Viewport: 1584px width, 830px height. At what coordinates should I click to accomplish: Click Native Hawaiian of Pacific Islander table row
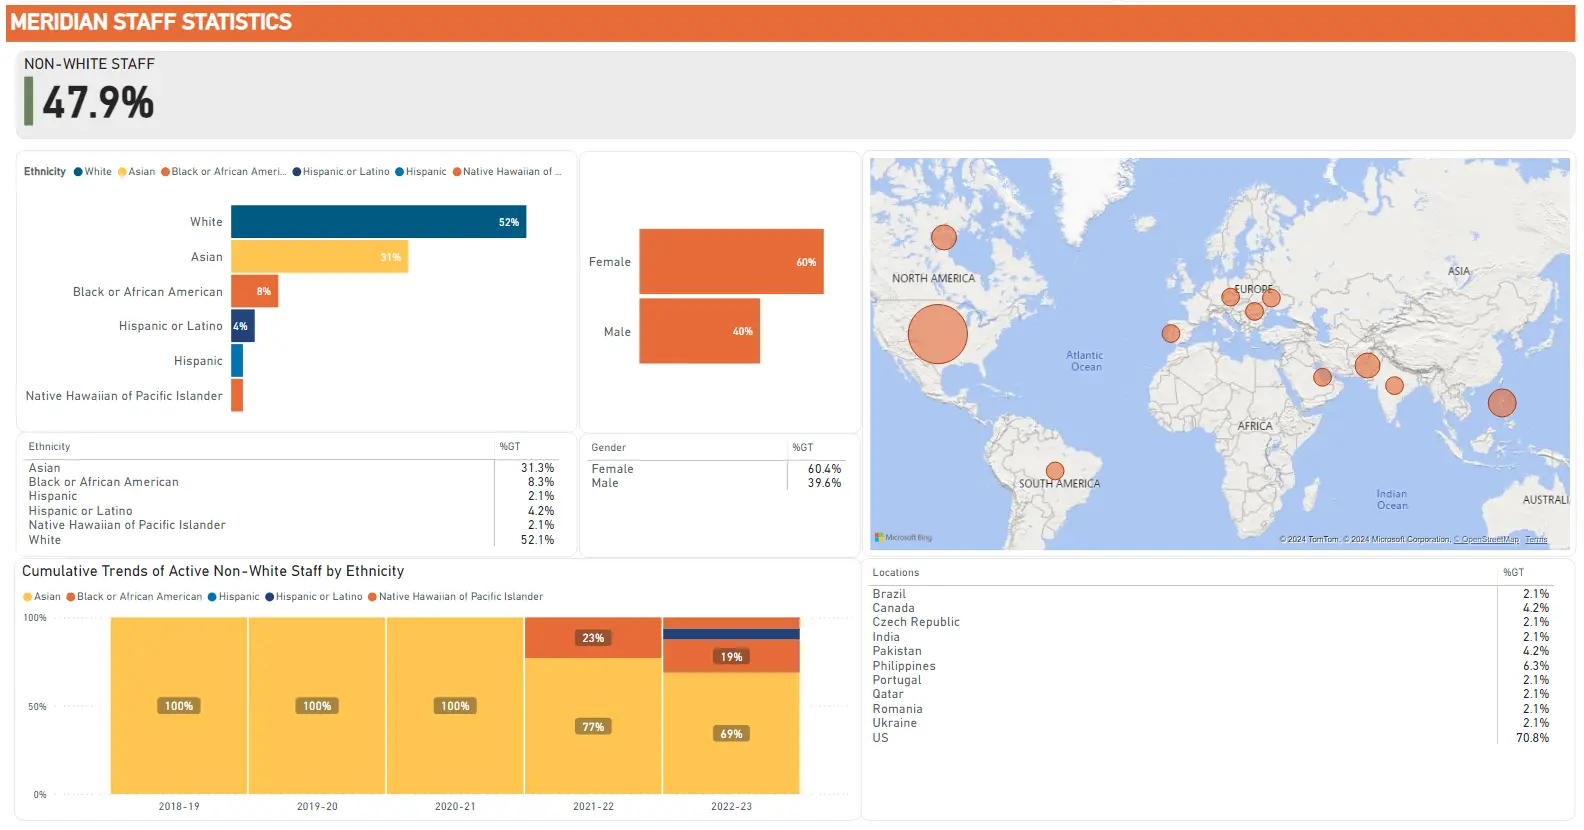[291, 525]
